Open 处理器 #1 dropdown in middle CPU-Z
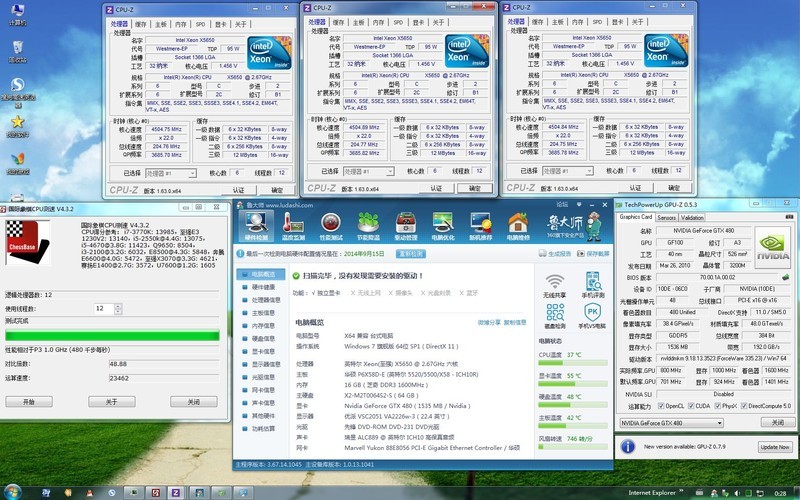The height and width of the screenshot is (500, 800). pyautogui.click(x=368, y=171)
